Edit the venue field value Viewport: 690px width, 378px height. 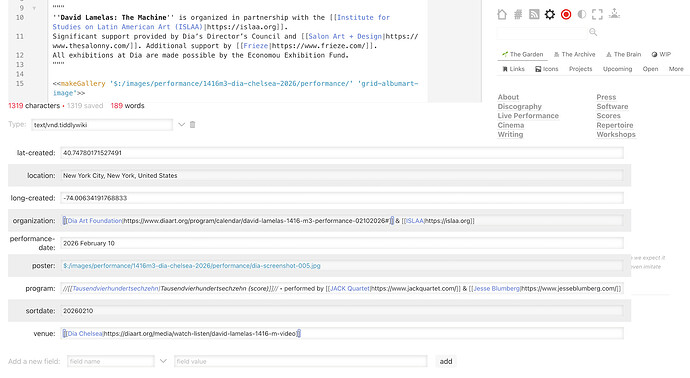tap(342, 334)
